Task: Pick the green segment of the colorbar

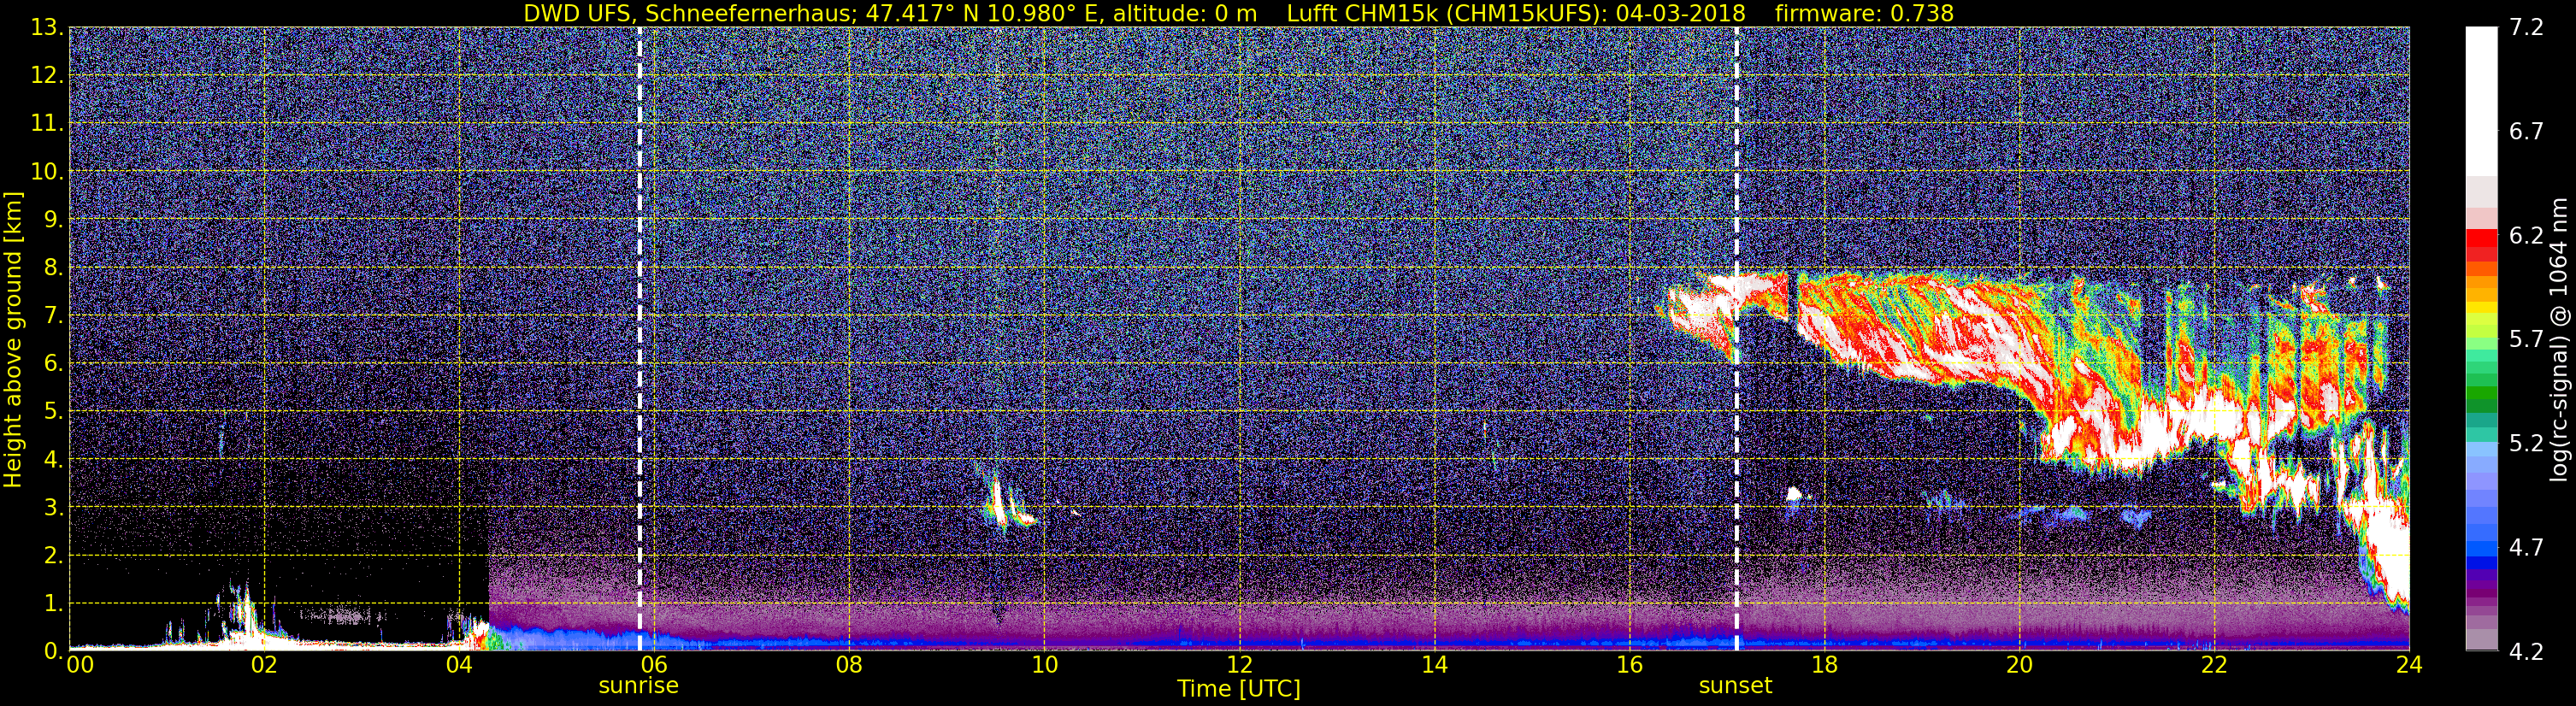Action: coord(2480,392)
